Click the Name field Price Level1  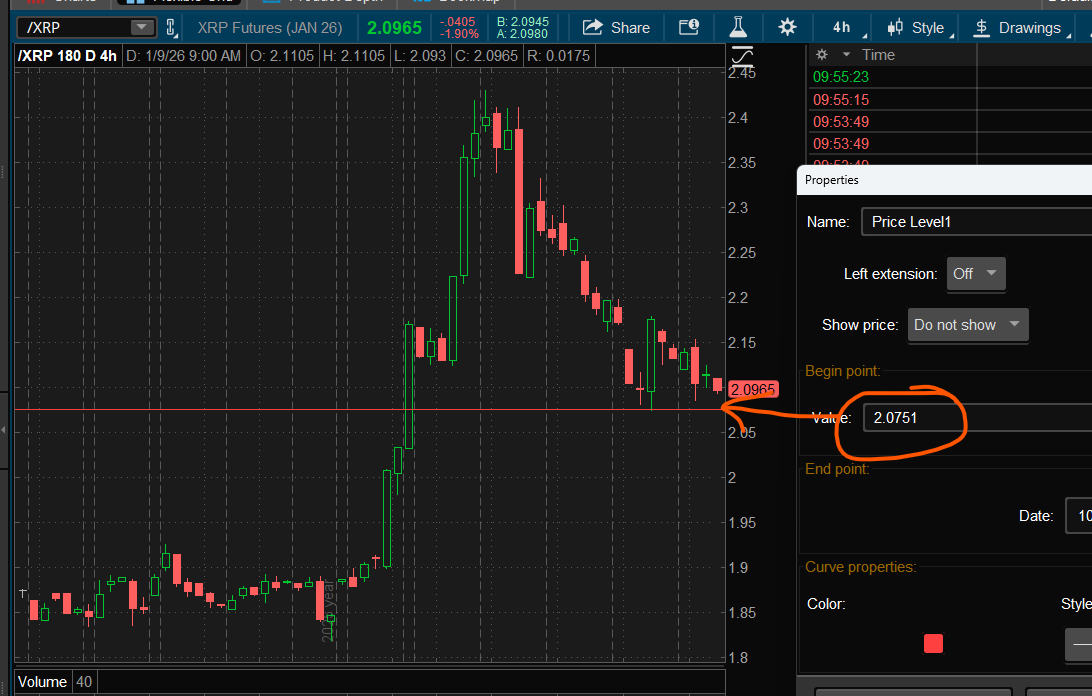click(976, 222)
